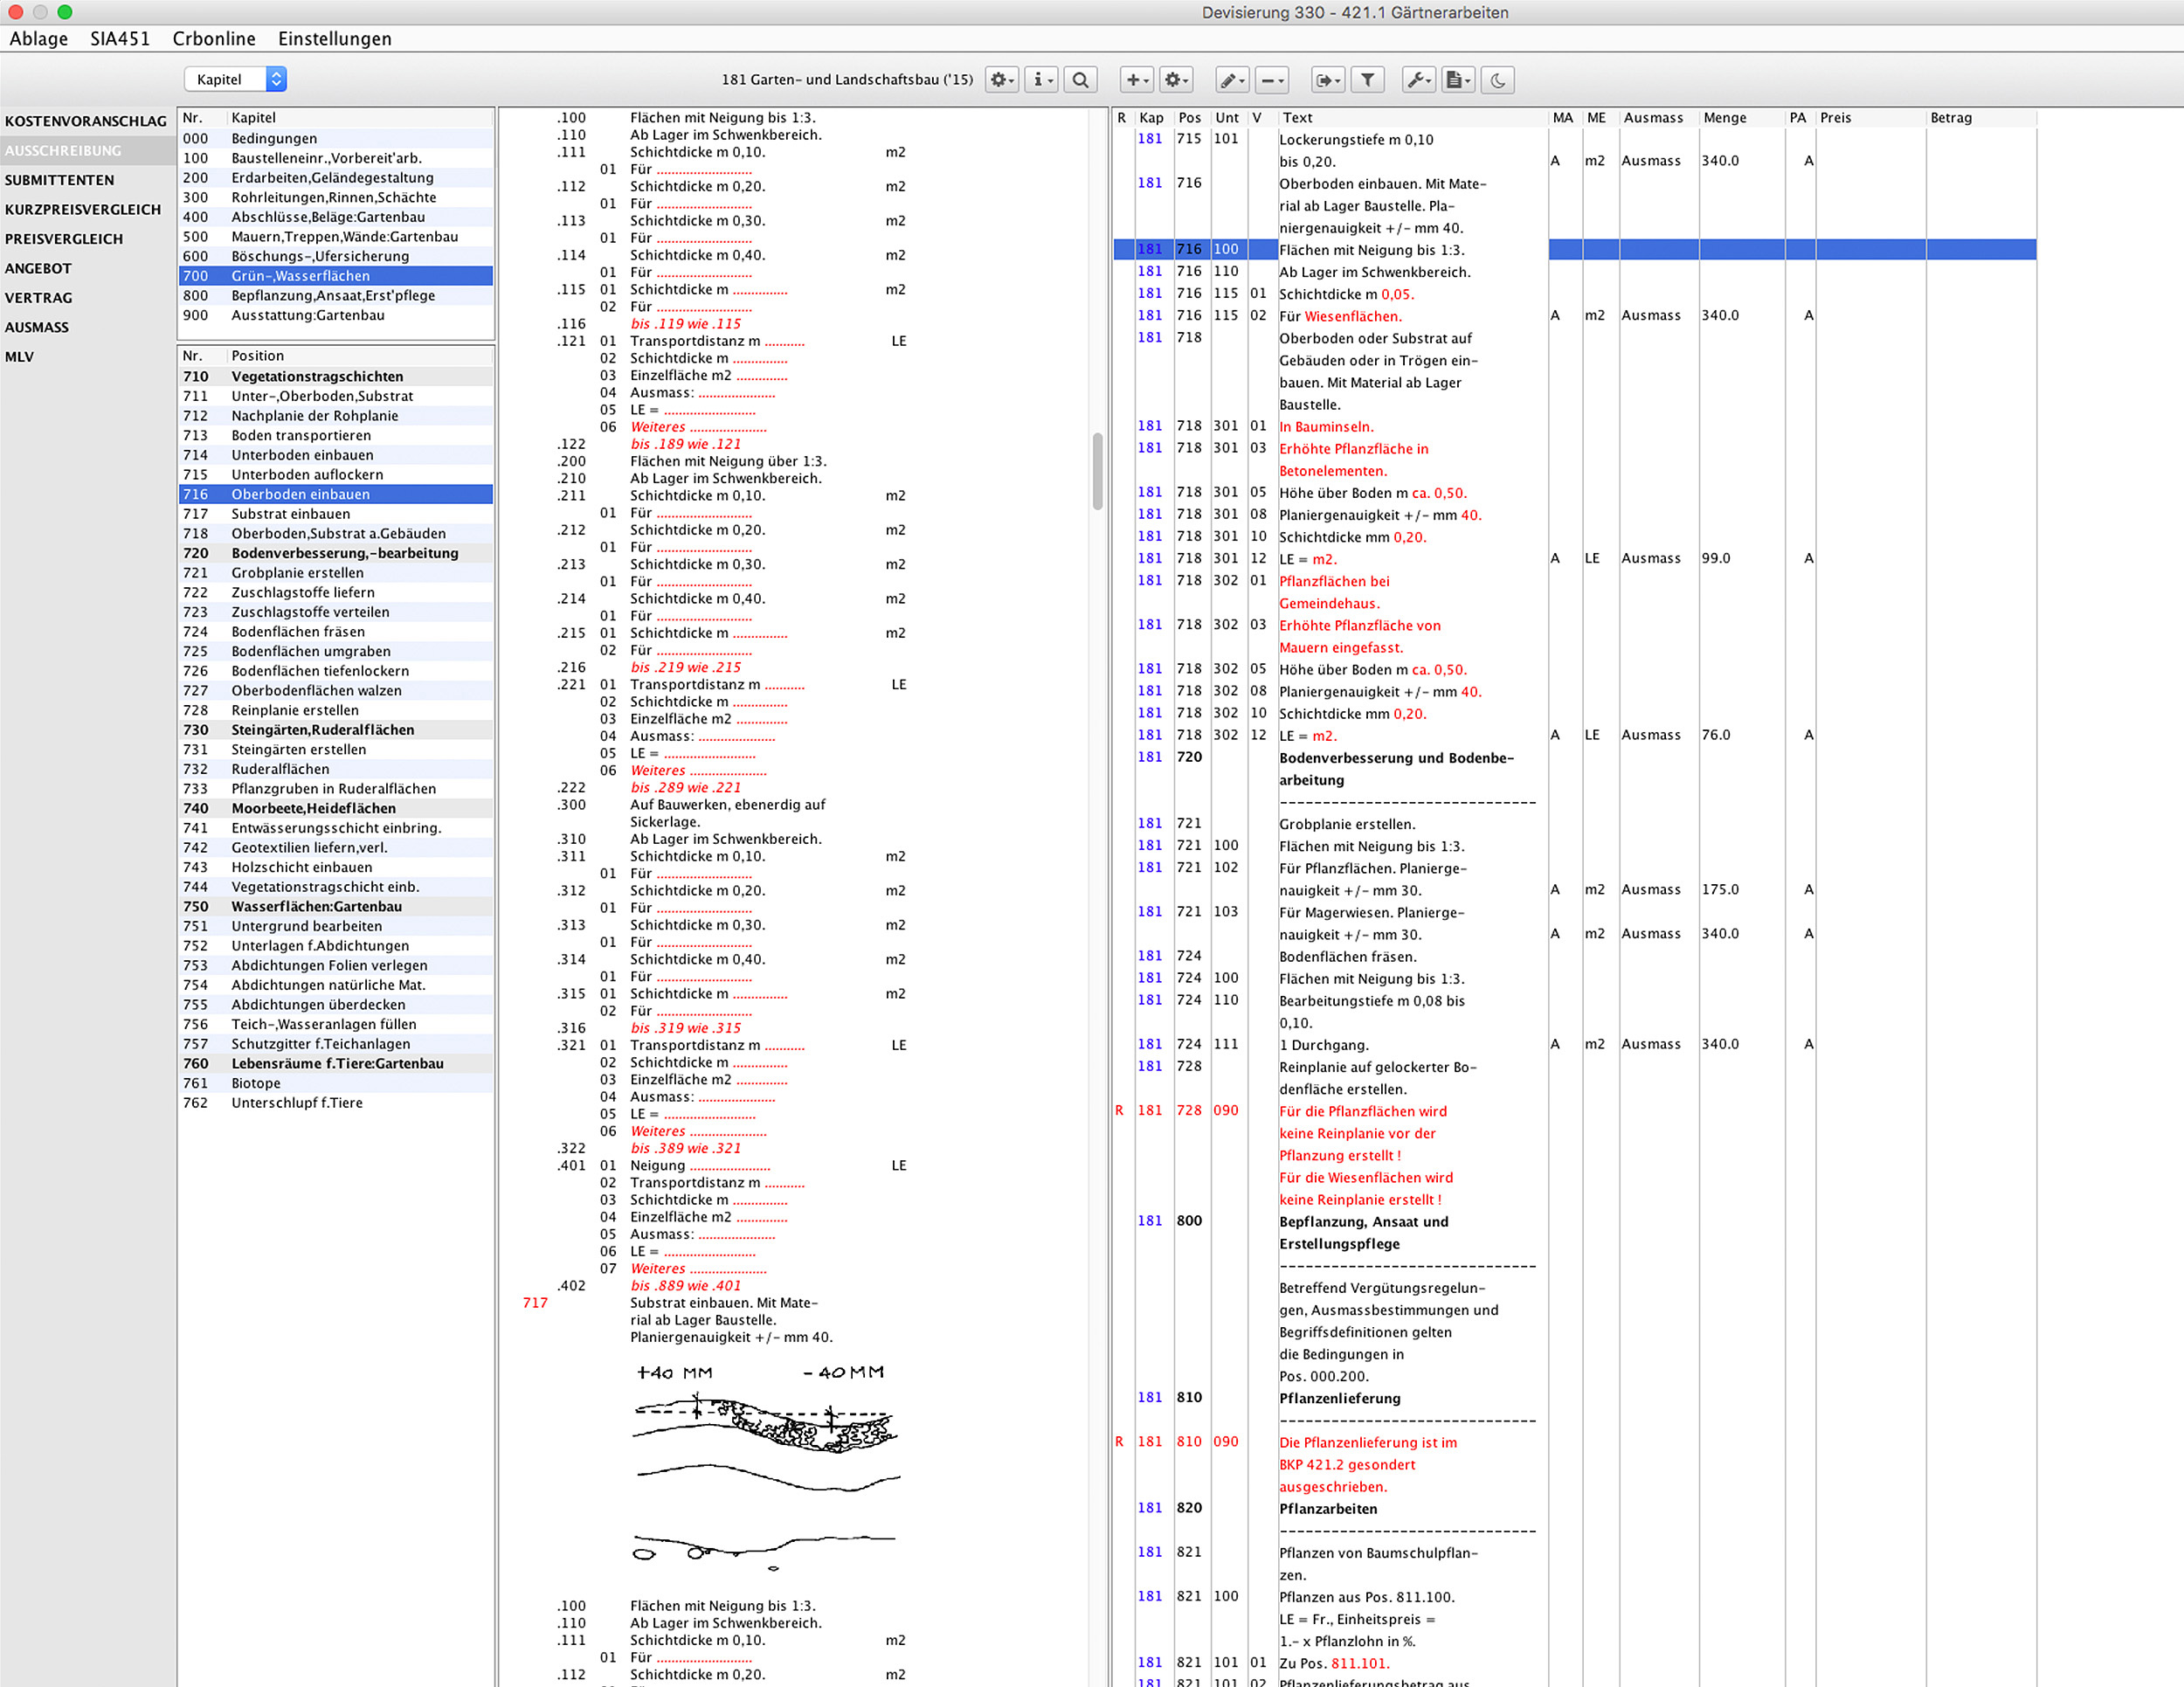2184x1687 pixels.
Task: Select position 728 Reinplanie erstellen
Action: (x=336, y=710)
